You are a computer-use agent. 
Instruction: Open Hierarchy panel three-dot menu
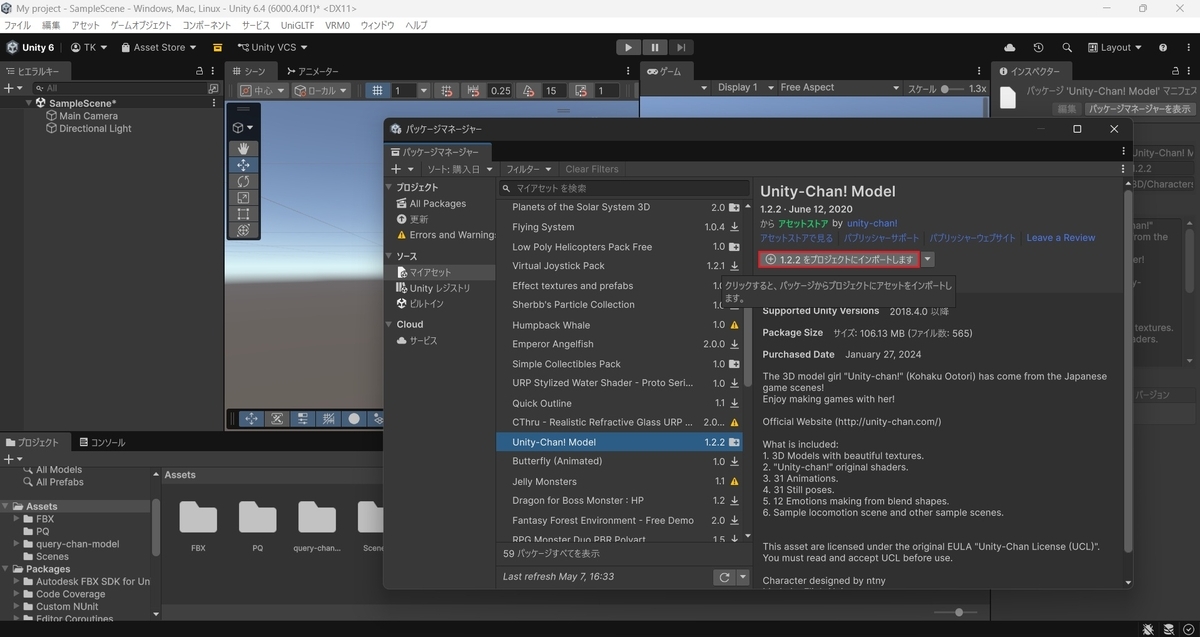(214, 72)
